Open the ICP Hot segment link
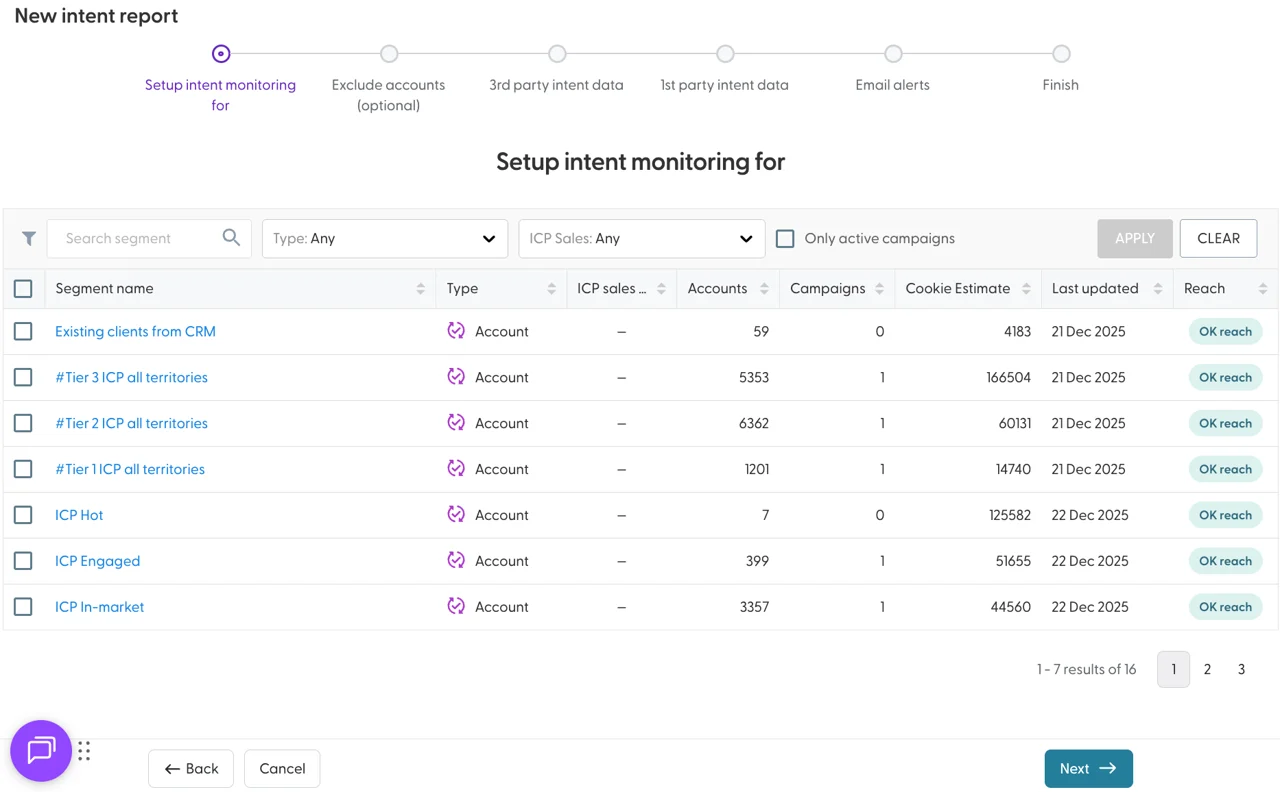1280x792 pixels. pyautogui.click(x=79, y=515)
